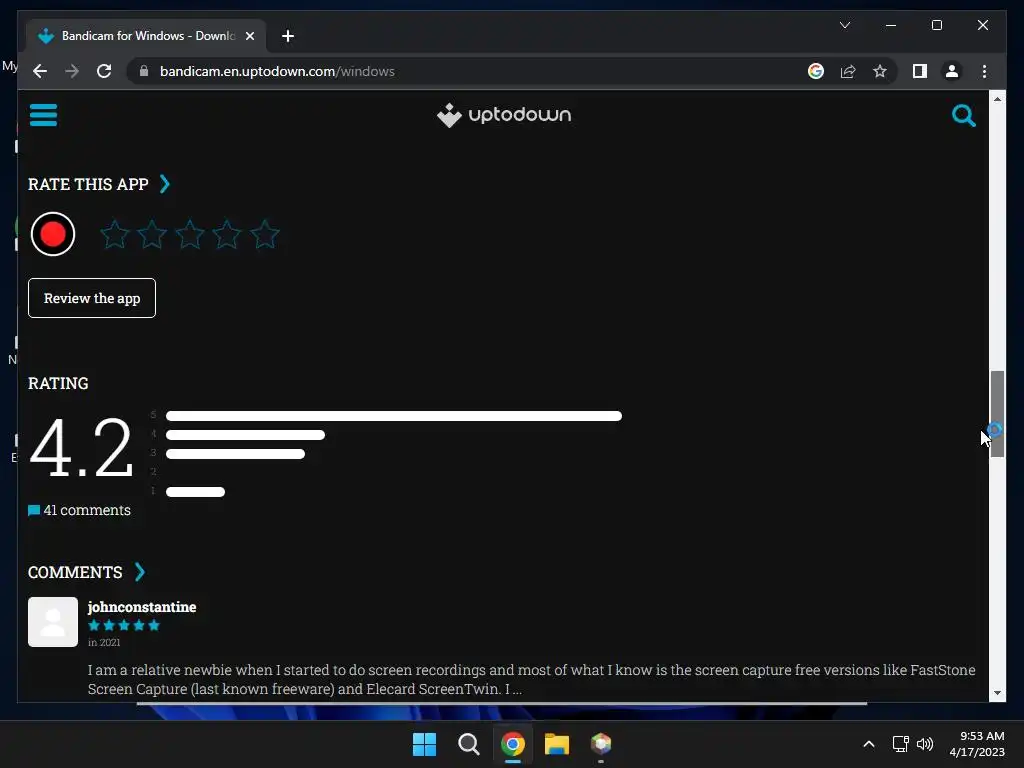Select the Bandicam for Windows tab

(x=146, y=36)
